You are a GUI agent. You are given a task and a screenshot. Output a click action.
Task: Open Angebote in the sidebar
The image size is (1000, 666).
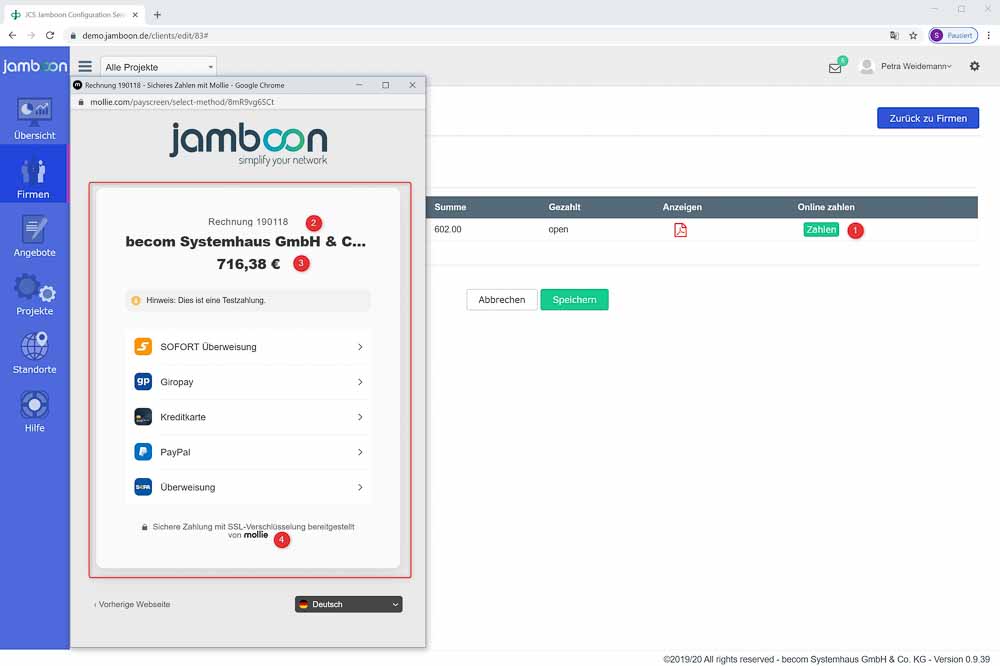34,236
